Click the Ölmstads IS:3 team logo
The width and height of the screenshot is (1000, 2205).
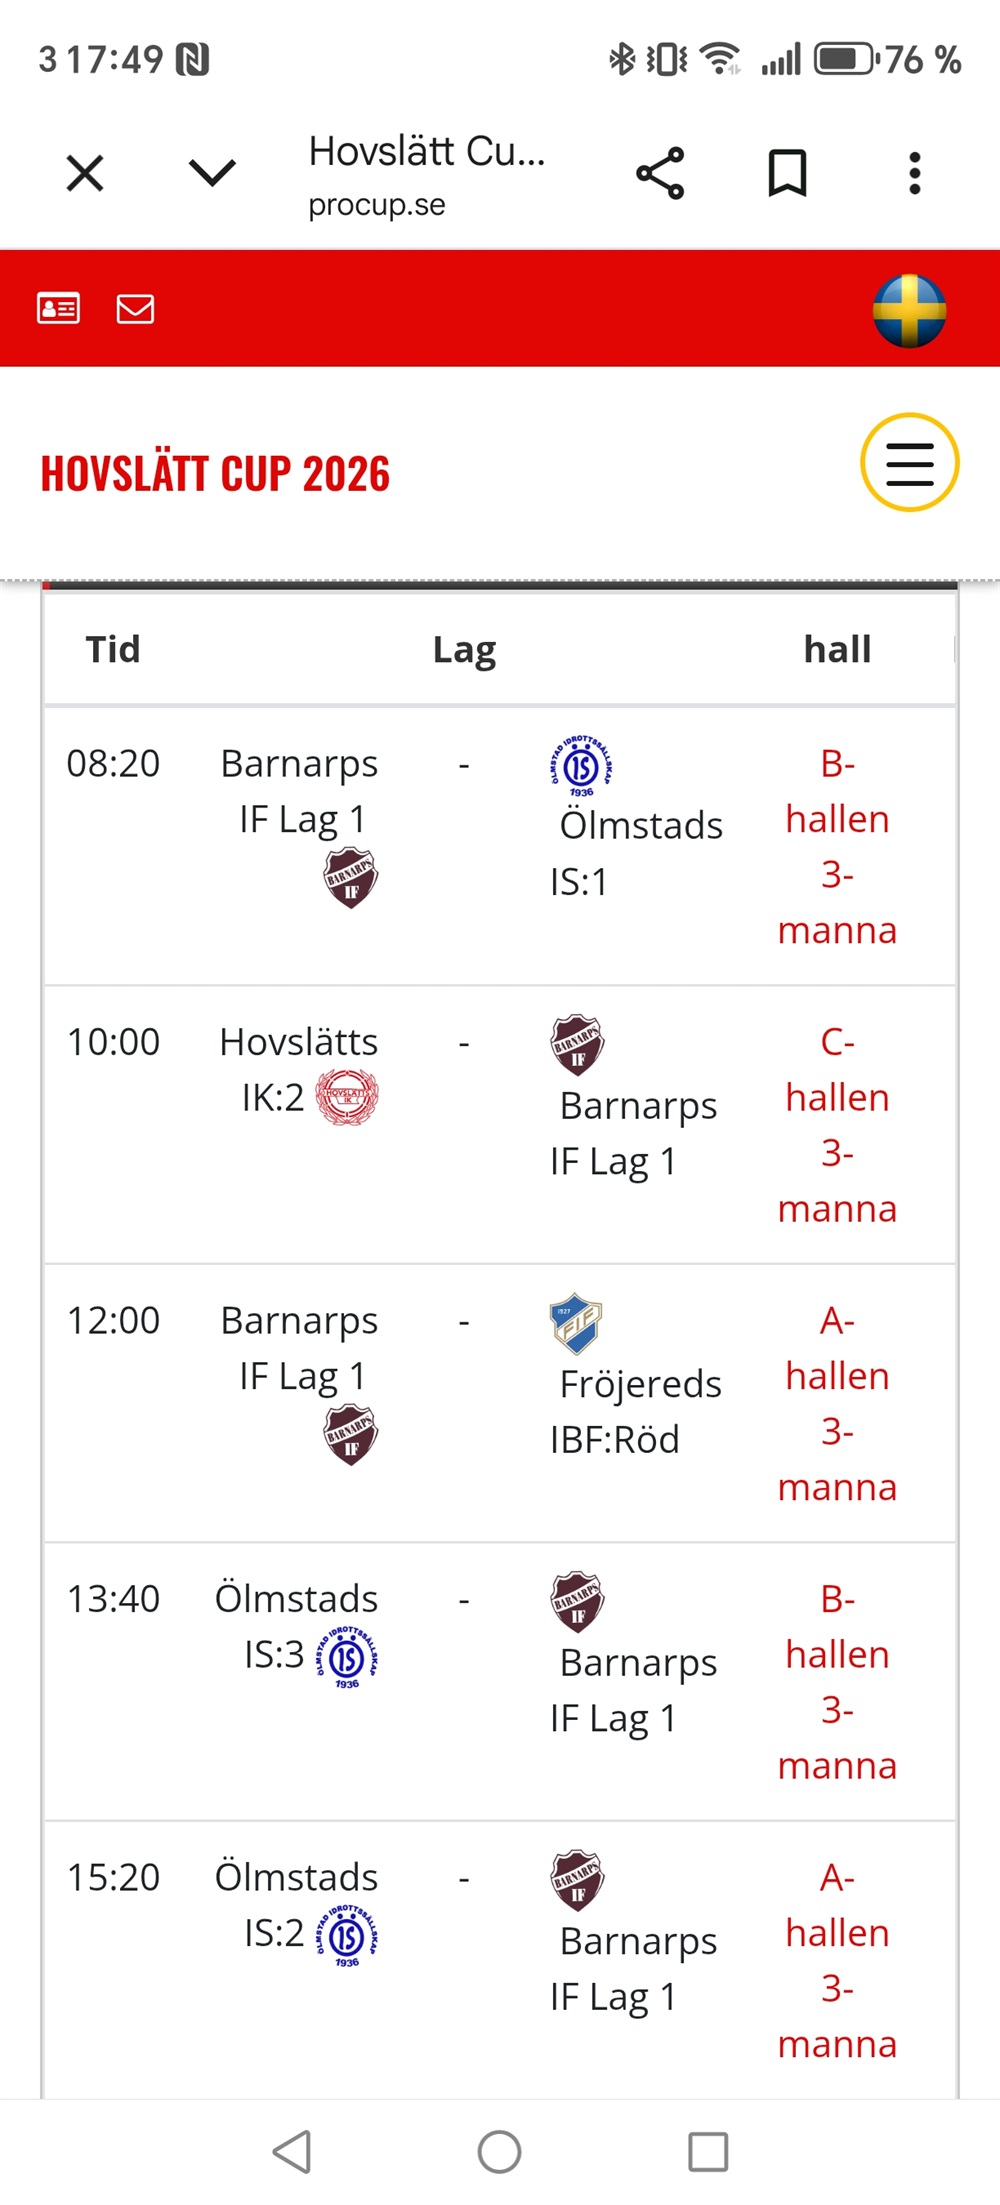[347, 1657]
